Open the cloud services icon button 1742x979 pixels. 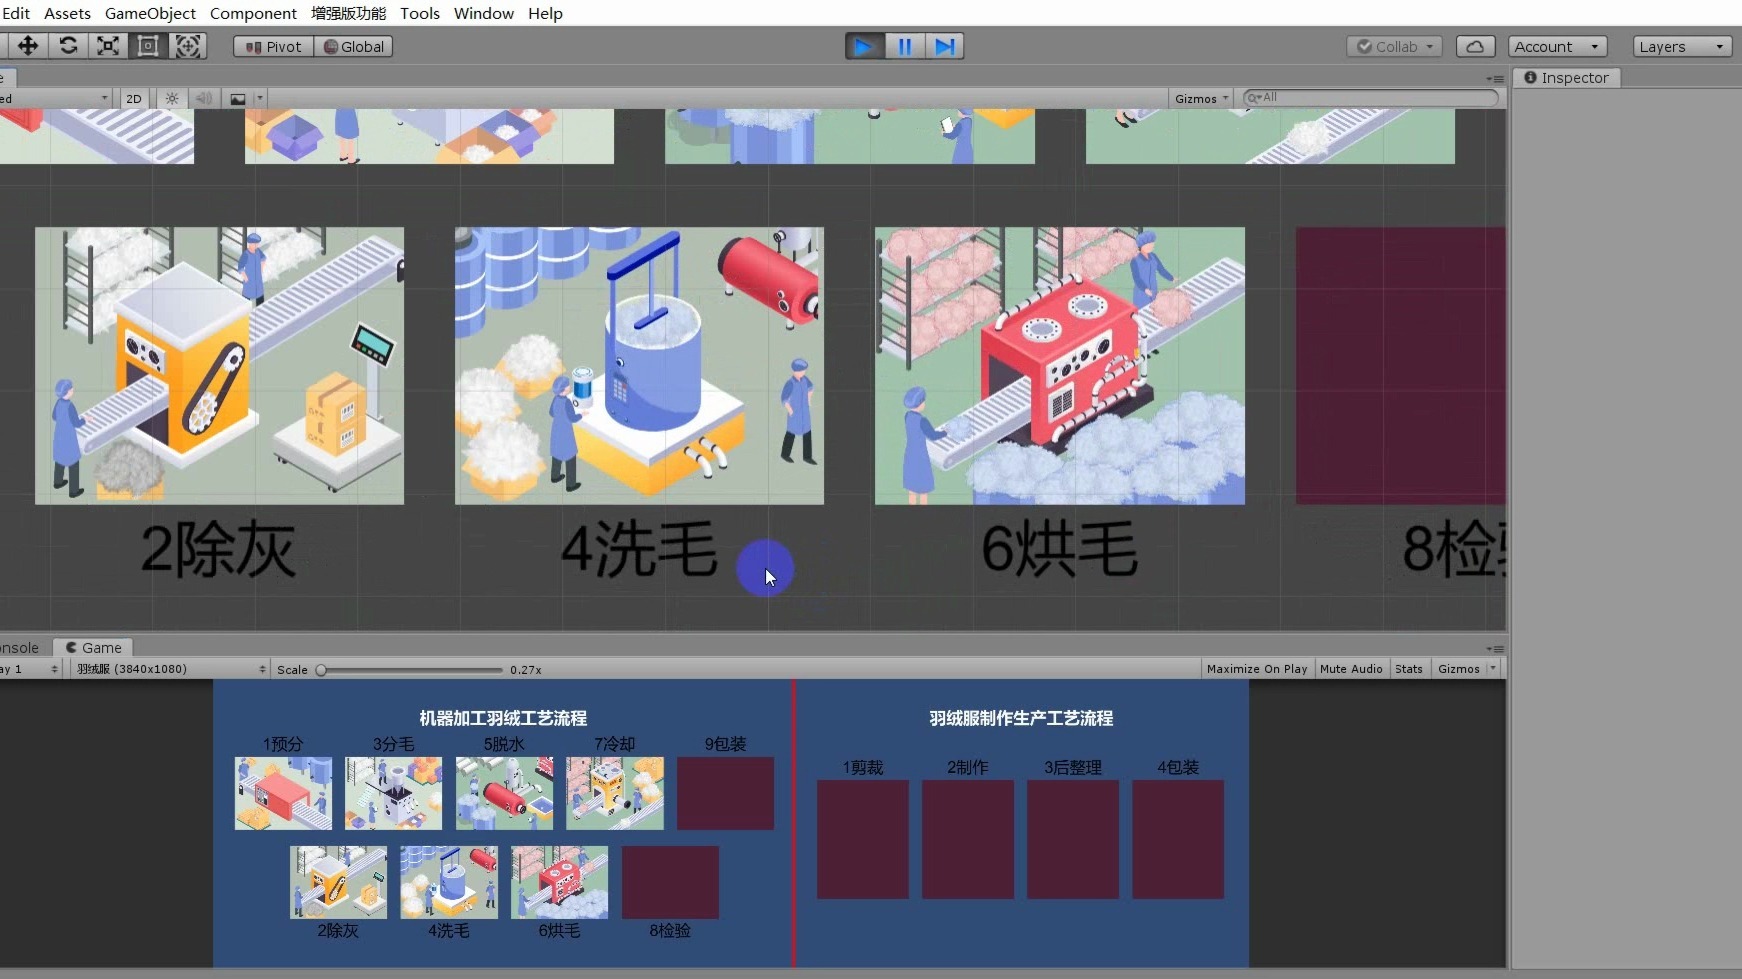pos(1475,46)
